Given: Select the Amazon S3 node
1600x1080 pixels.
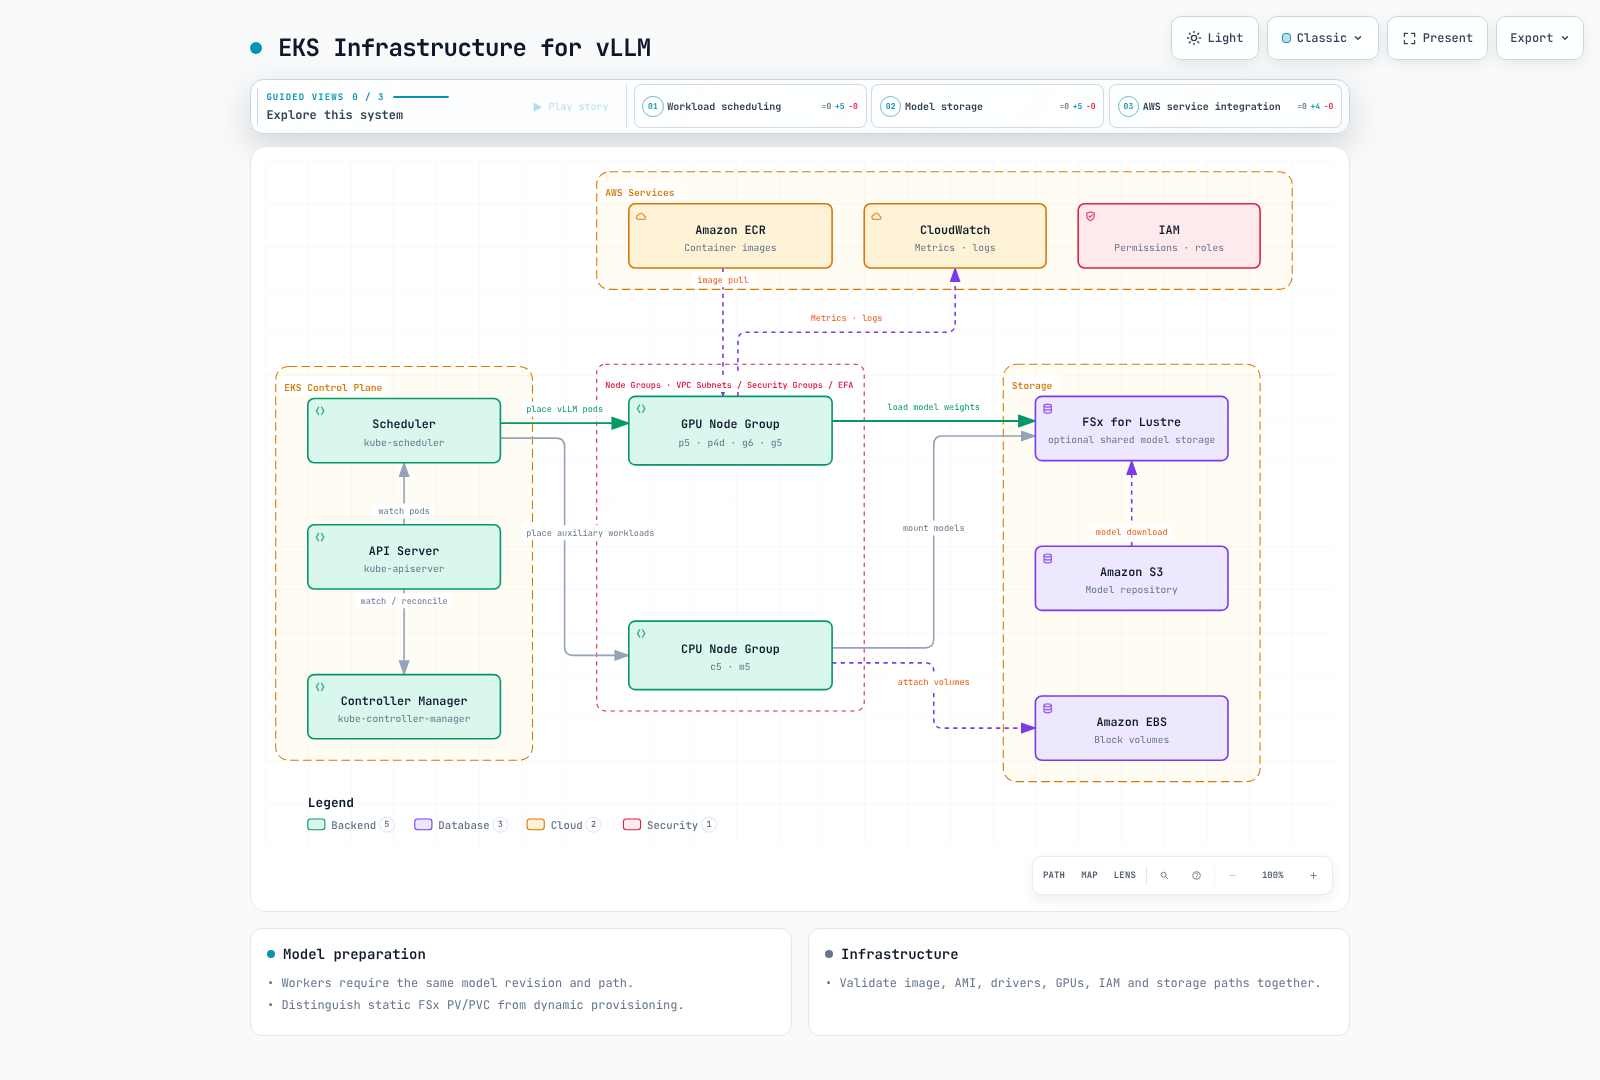Looking at the screenshot, I should (1131, 579).
